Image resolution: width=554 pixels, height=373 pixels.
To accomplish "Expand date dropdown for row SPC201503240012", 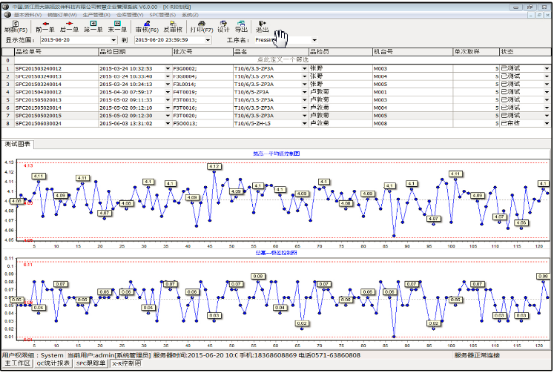I will 168,69.
